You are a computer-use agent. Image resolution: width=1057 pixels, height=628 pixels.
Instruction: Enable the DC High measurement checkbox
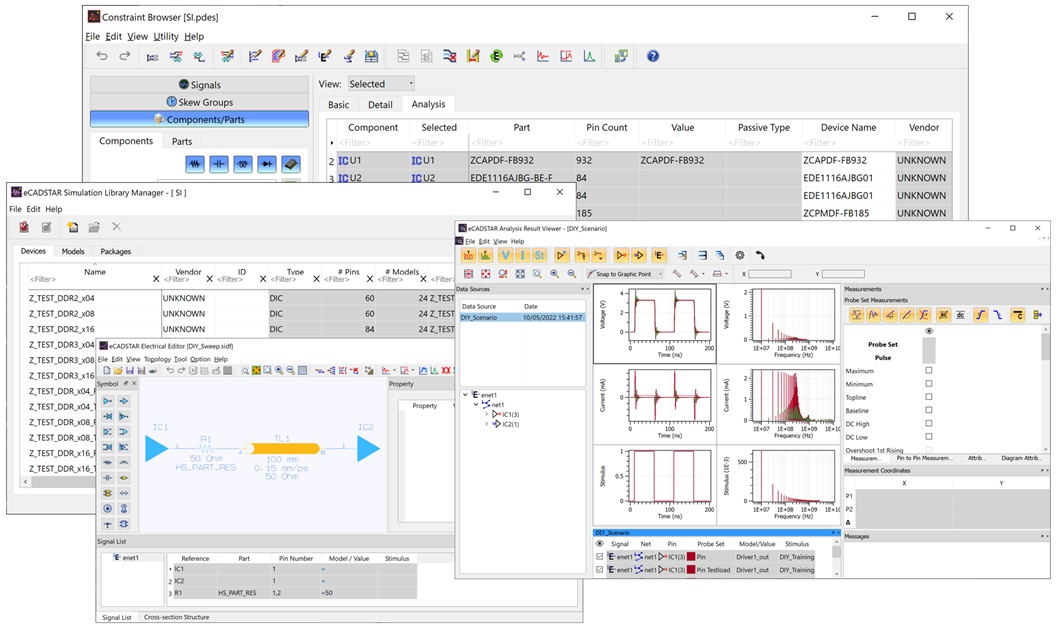929,424
